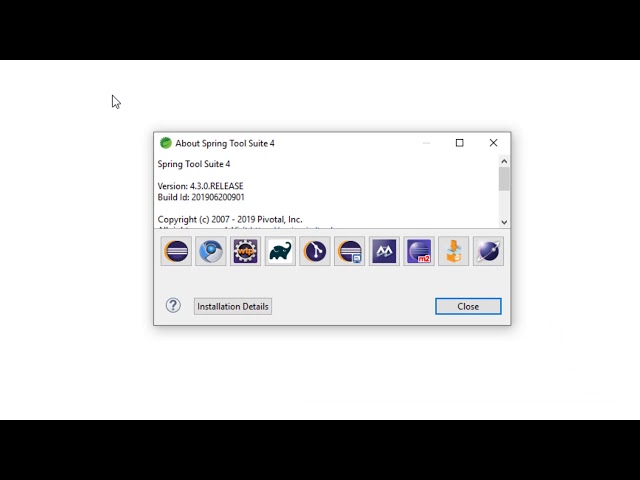Click the X button in dialog title bar
Screen dimensions: 640x480
coord(493,143)
